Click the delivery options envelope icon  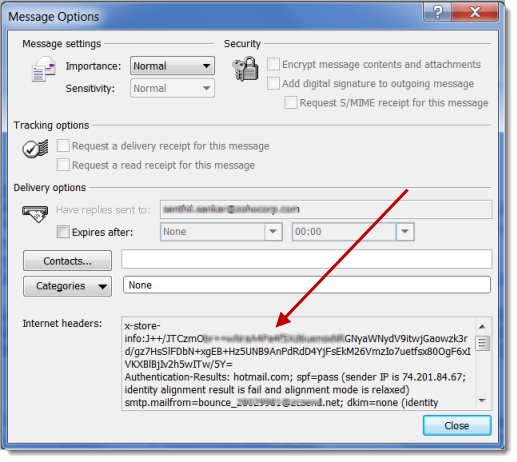pyautogui.click(x=35, y=213)
